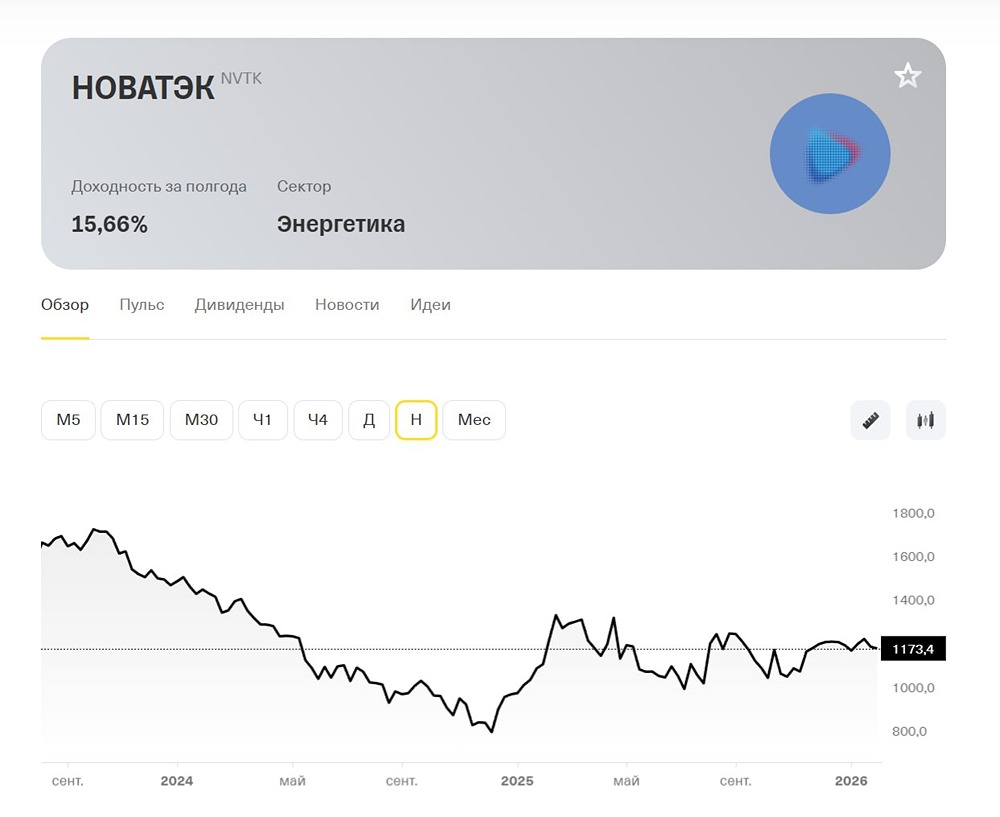1000x817 pixels.
Task: Click the 1173,4 current price label
Action: click(912, 650)
